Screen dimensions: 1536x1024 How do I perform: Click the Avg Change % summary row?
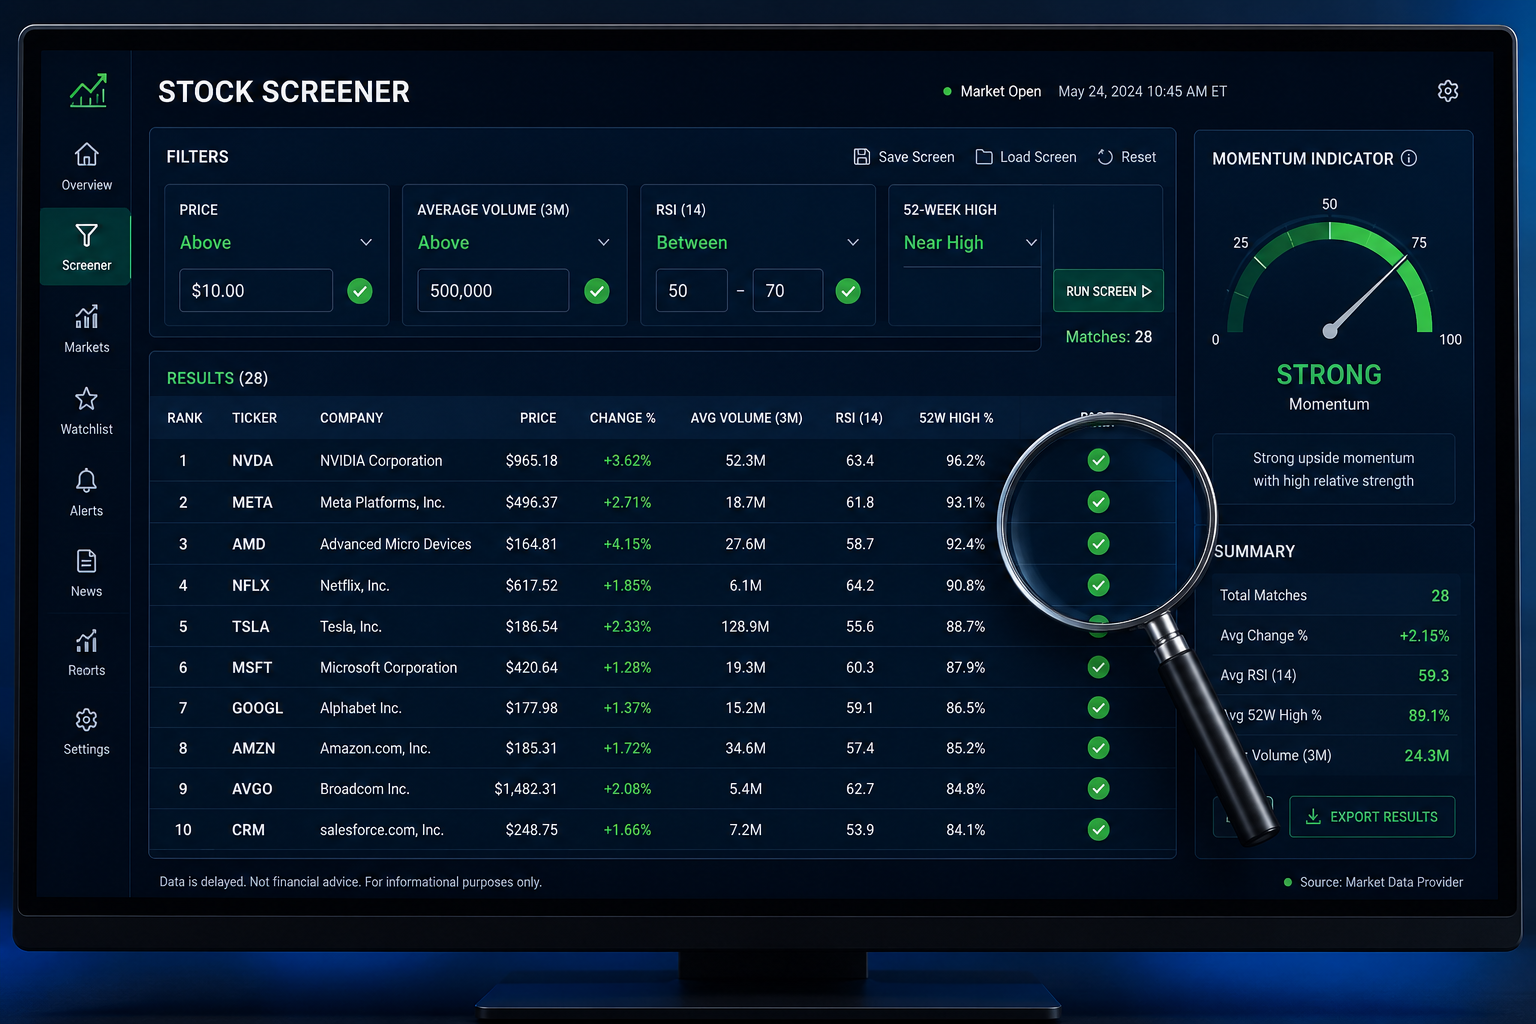(1334, 635)
